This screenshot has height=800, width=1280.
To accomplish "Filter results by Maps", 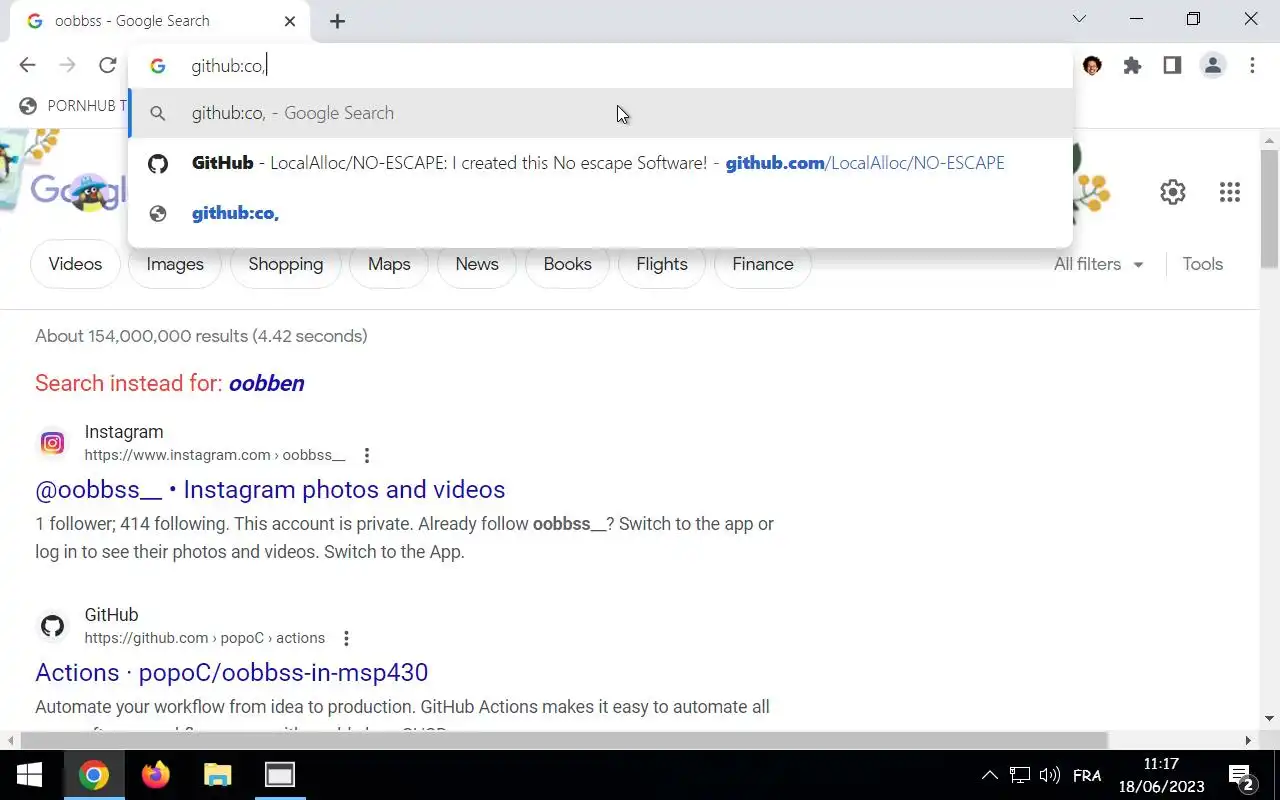I will tap(389, 264).
